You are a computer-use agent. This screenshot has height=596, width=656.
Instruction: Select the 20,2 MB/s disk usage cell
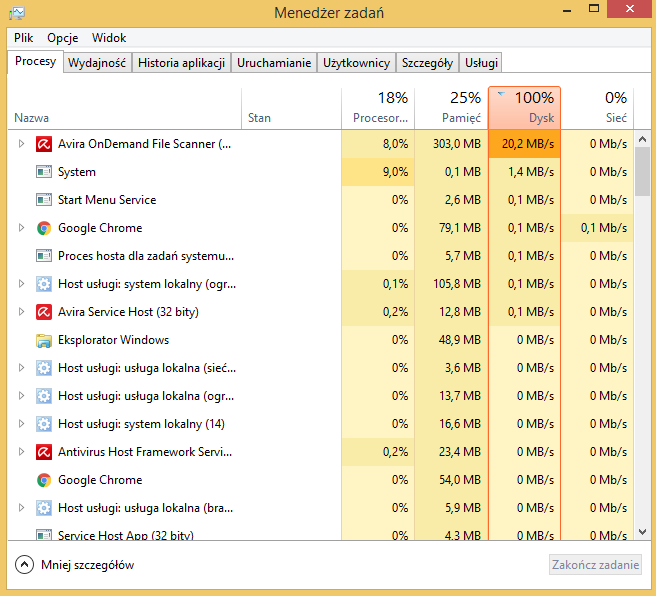[x=525, y=144]
